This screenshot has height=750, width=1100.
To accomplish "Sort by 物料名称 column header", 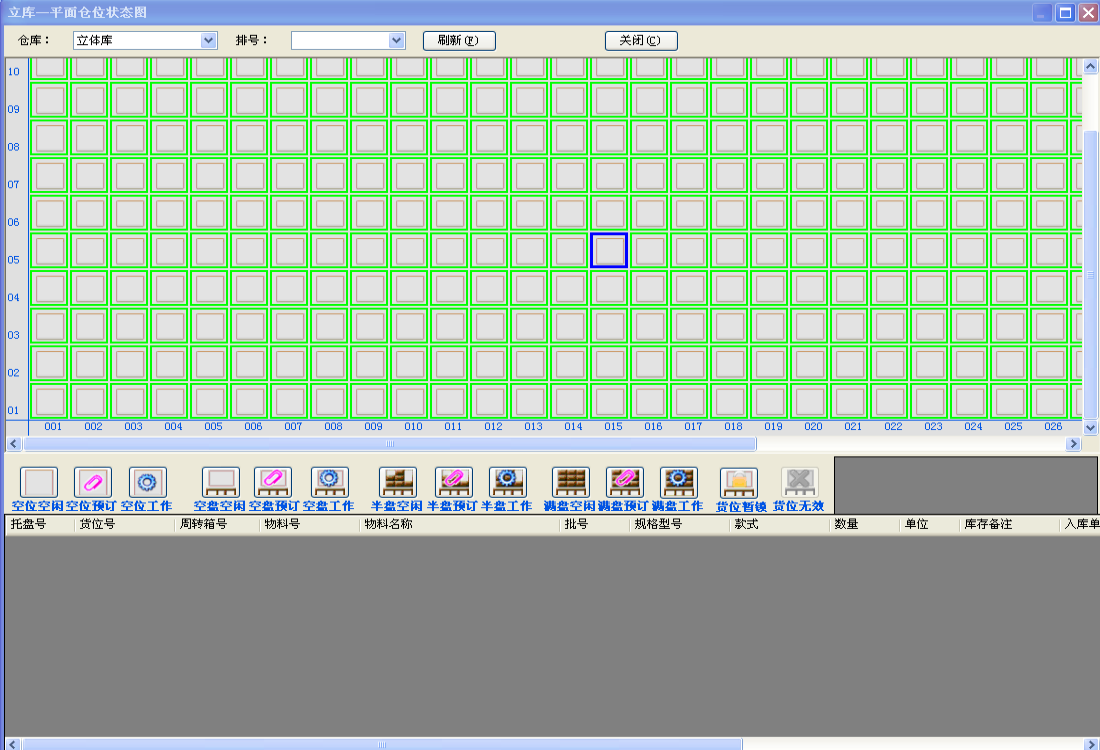I will 460,524.
